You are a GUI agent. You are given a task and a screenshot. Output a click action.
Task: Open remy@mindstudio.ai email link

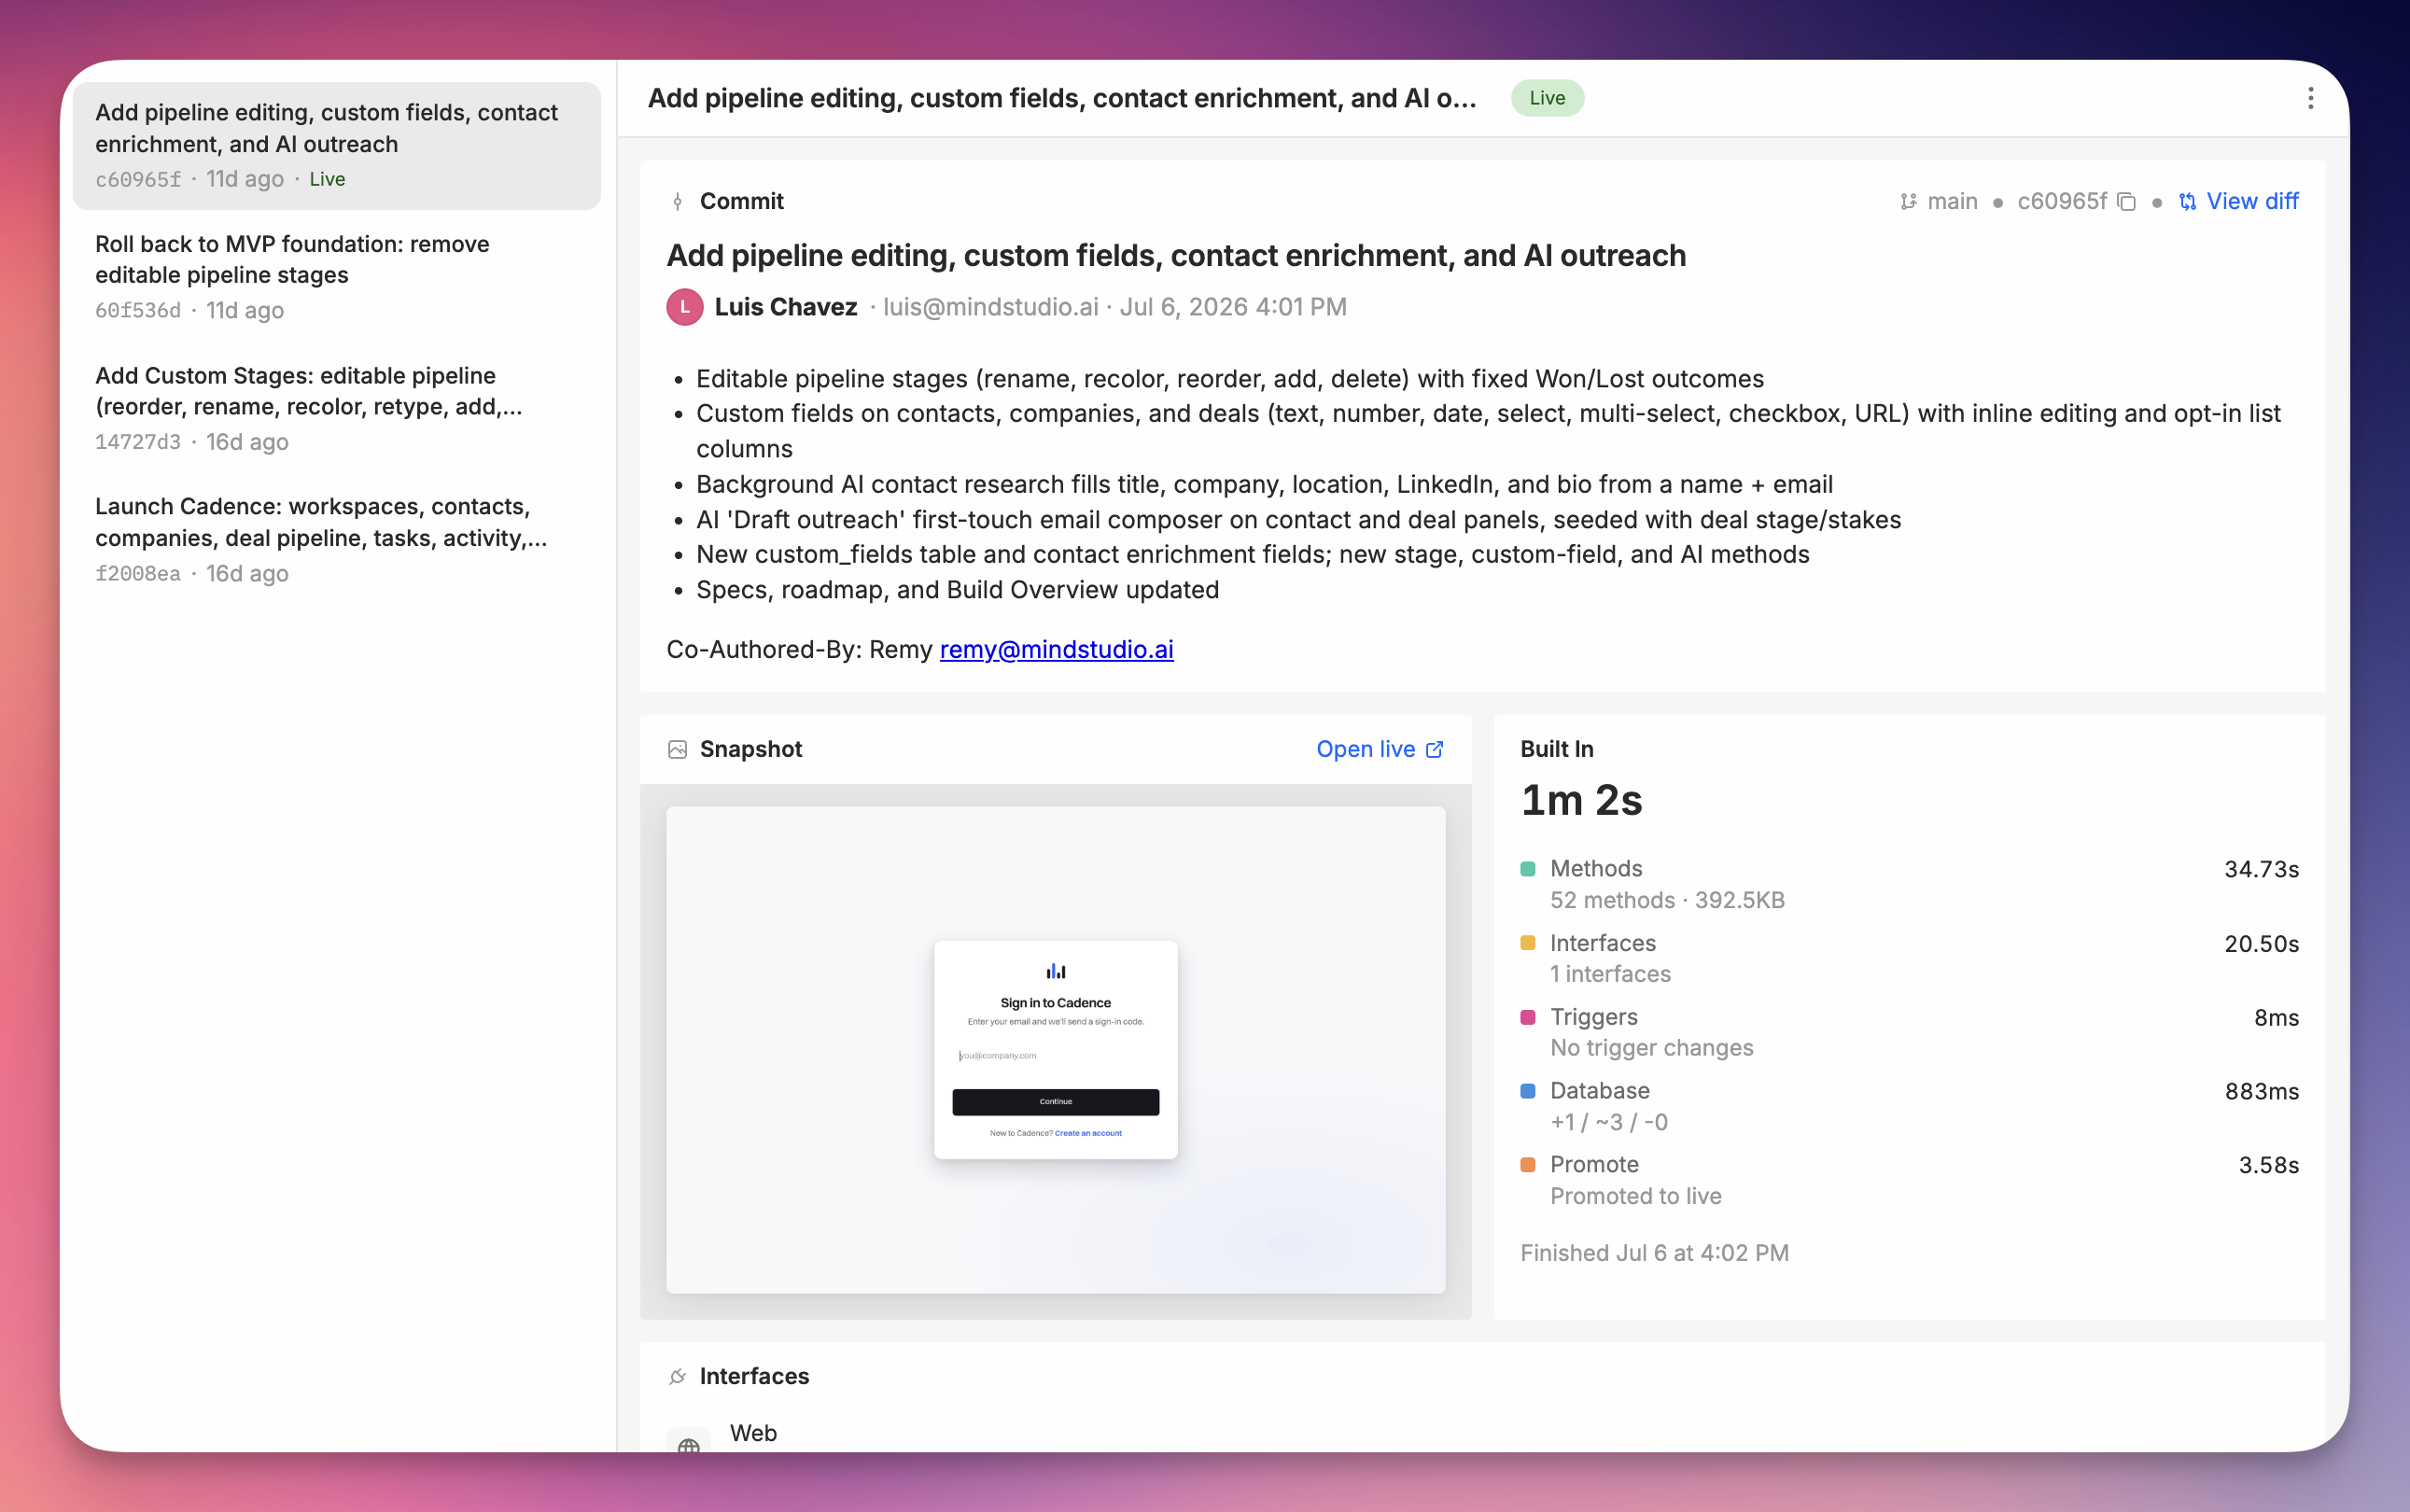1056,649
